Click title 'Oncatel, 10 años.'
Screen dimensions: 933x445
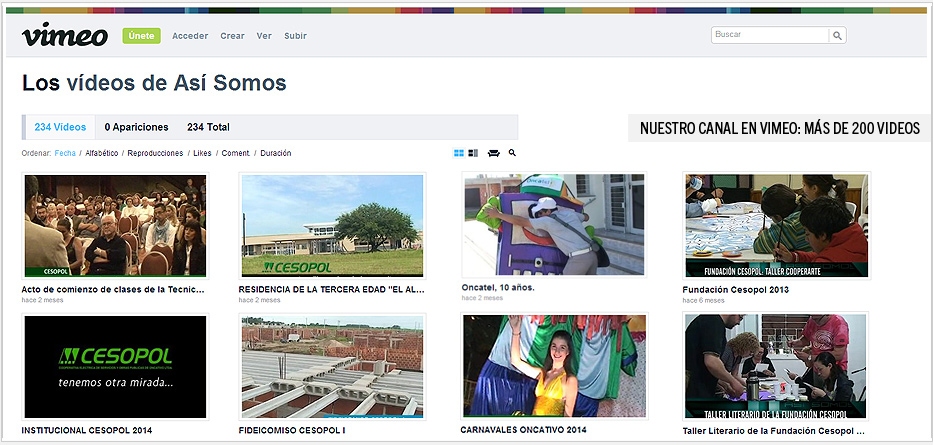(498, 287)
